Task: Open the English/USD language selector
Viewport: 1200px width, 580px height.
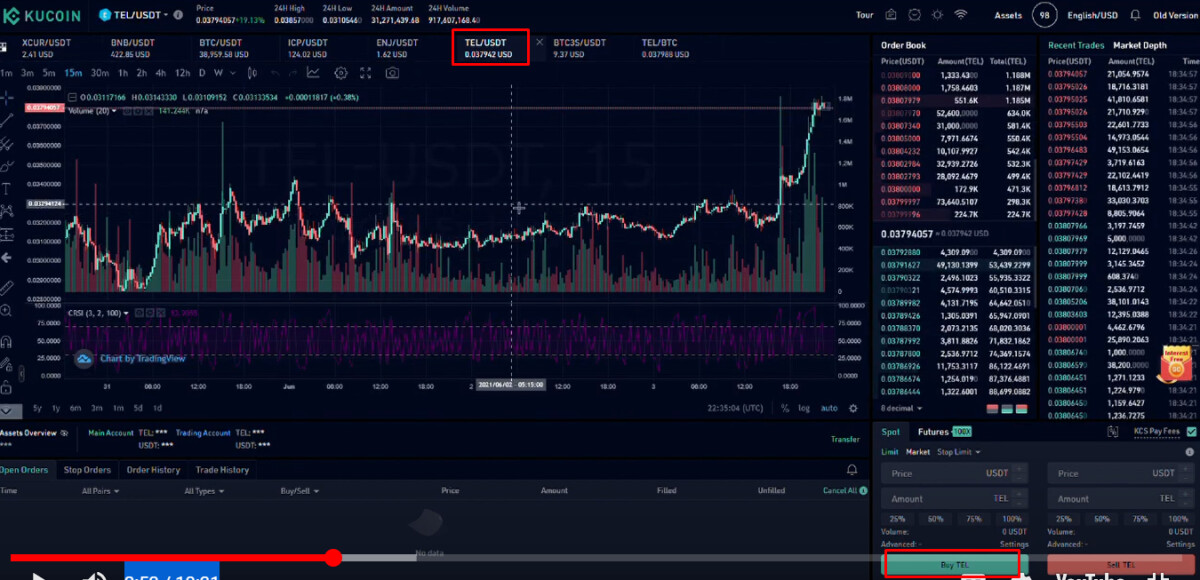Action: (1093, 16)
